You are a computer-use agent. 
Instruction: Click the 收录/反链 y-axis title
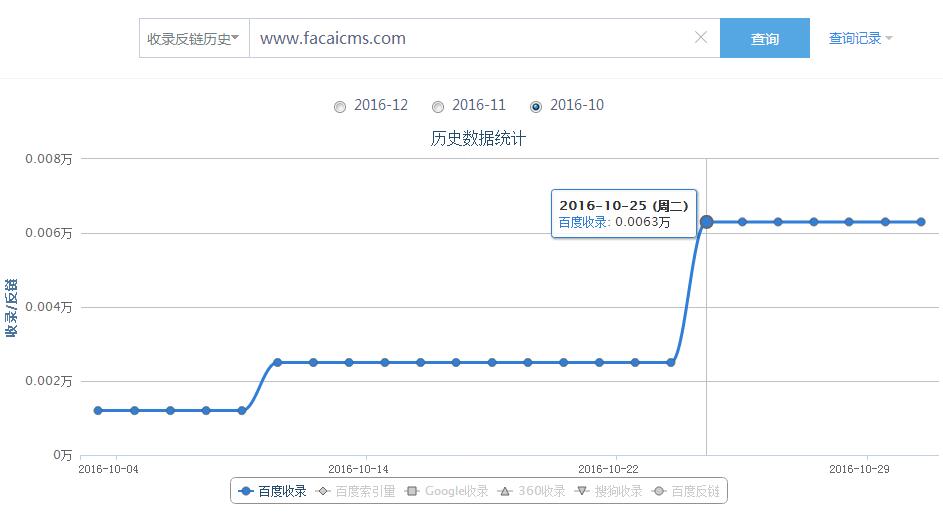(x=11, y=308)
